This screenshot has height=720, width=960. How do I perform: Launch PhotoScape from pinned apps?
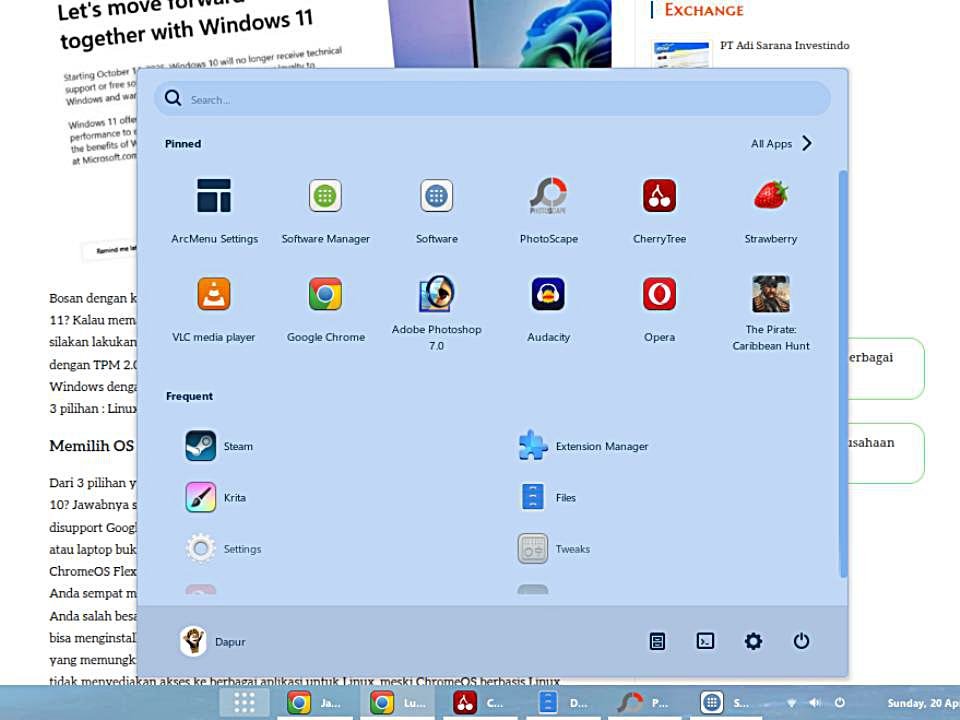pos(549,211)
